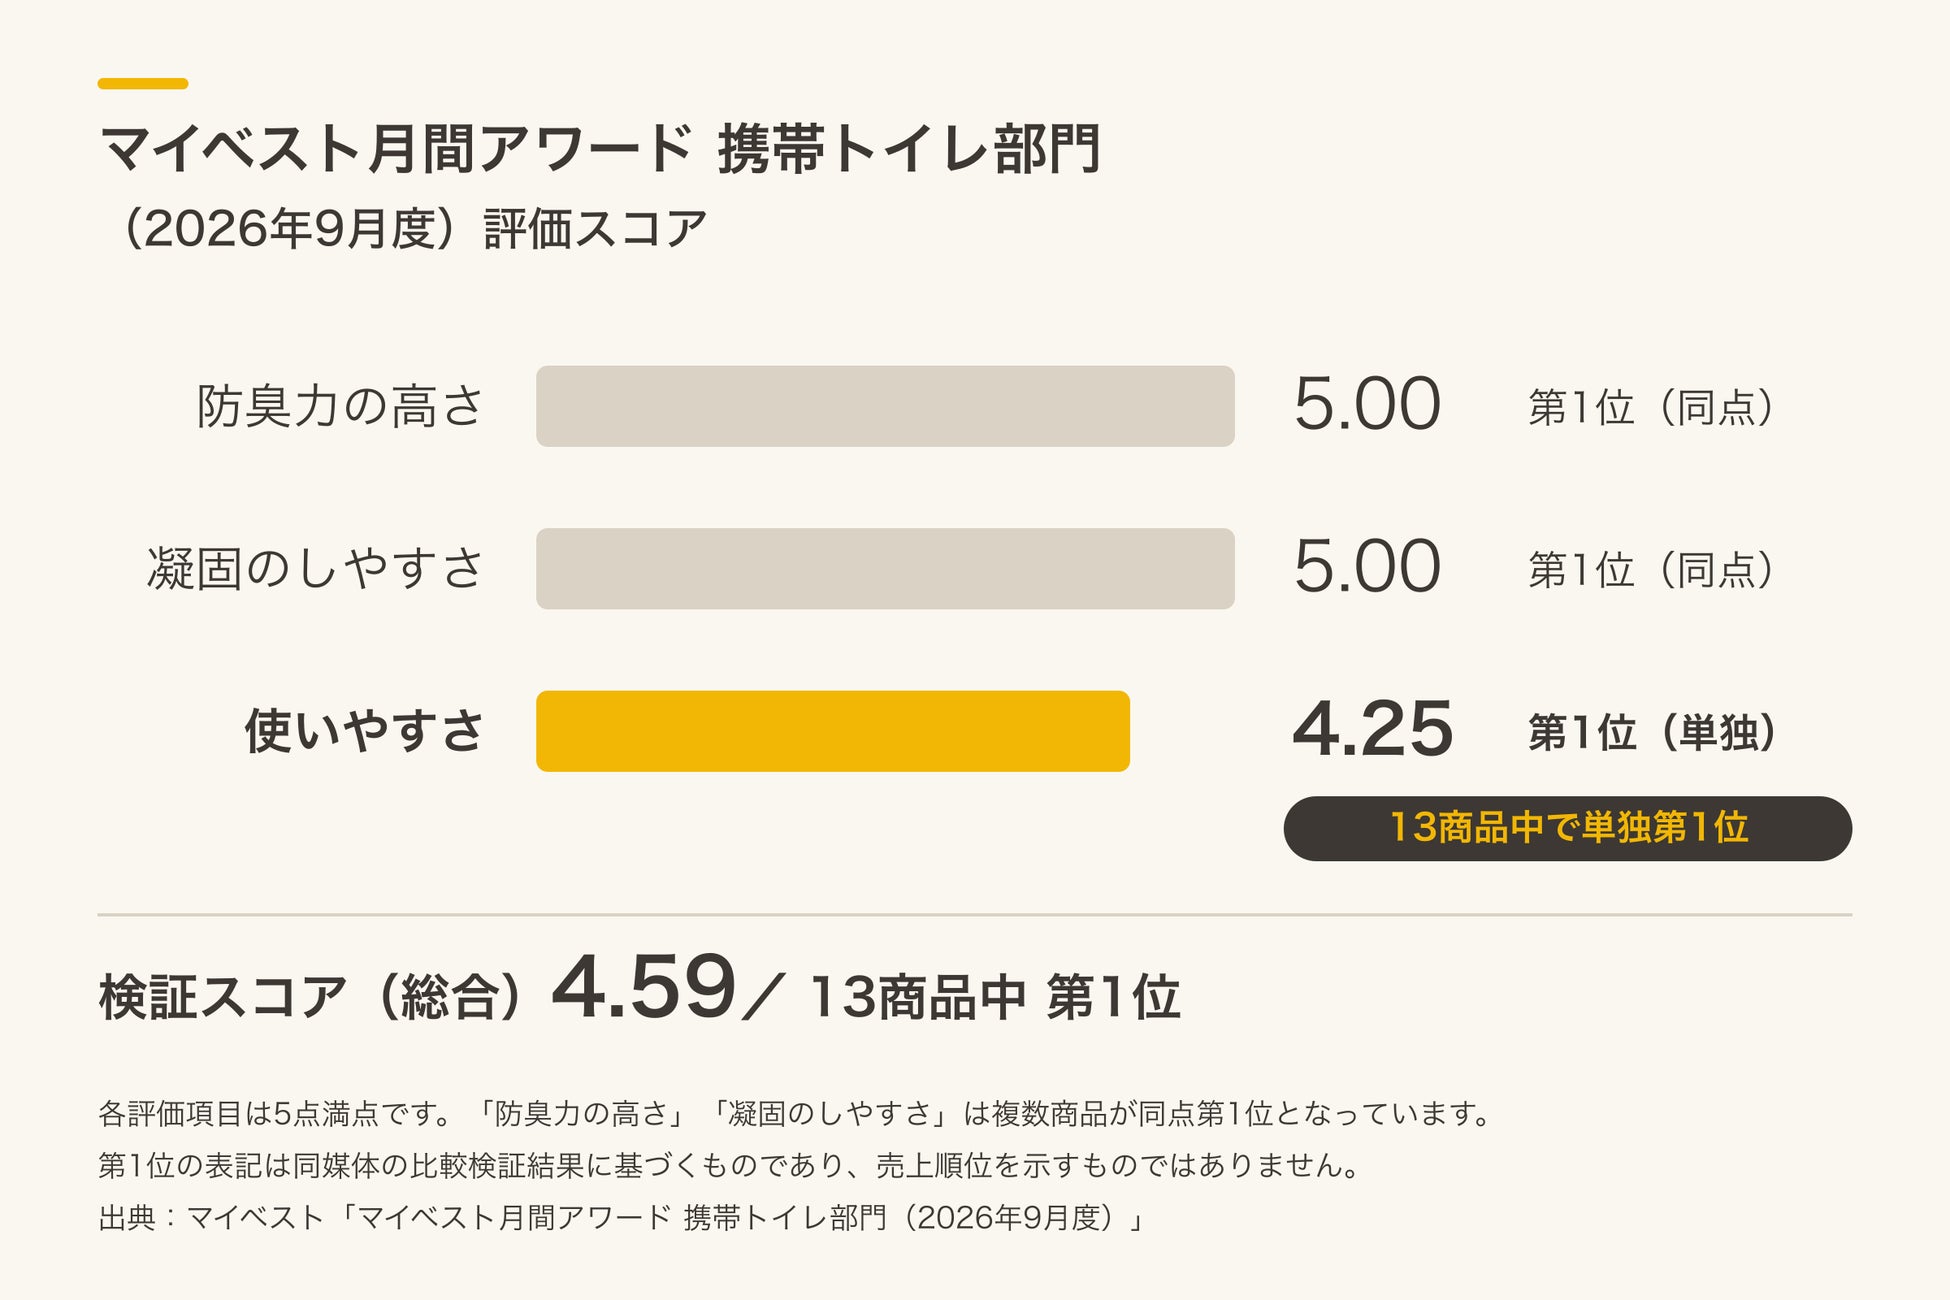Click the yellow accent line above the title

[143, 84]
